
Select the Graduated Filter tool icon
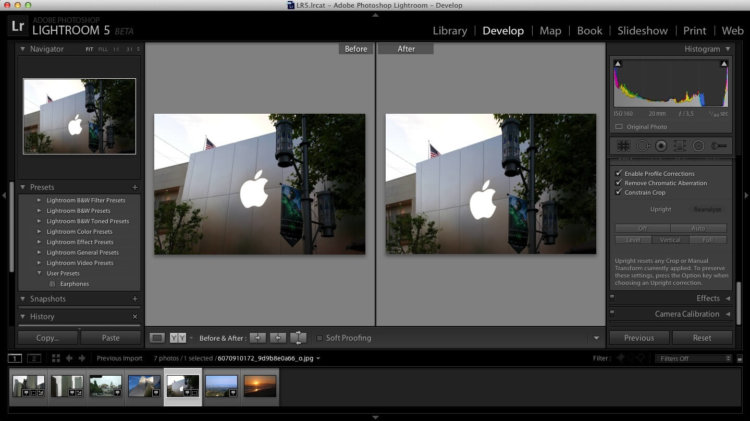tap(680, 145)
